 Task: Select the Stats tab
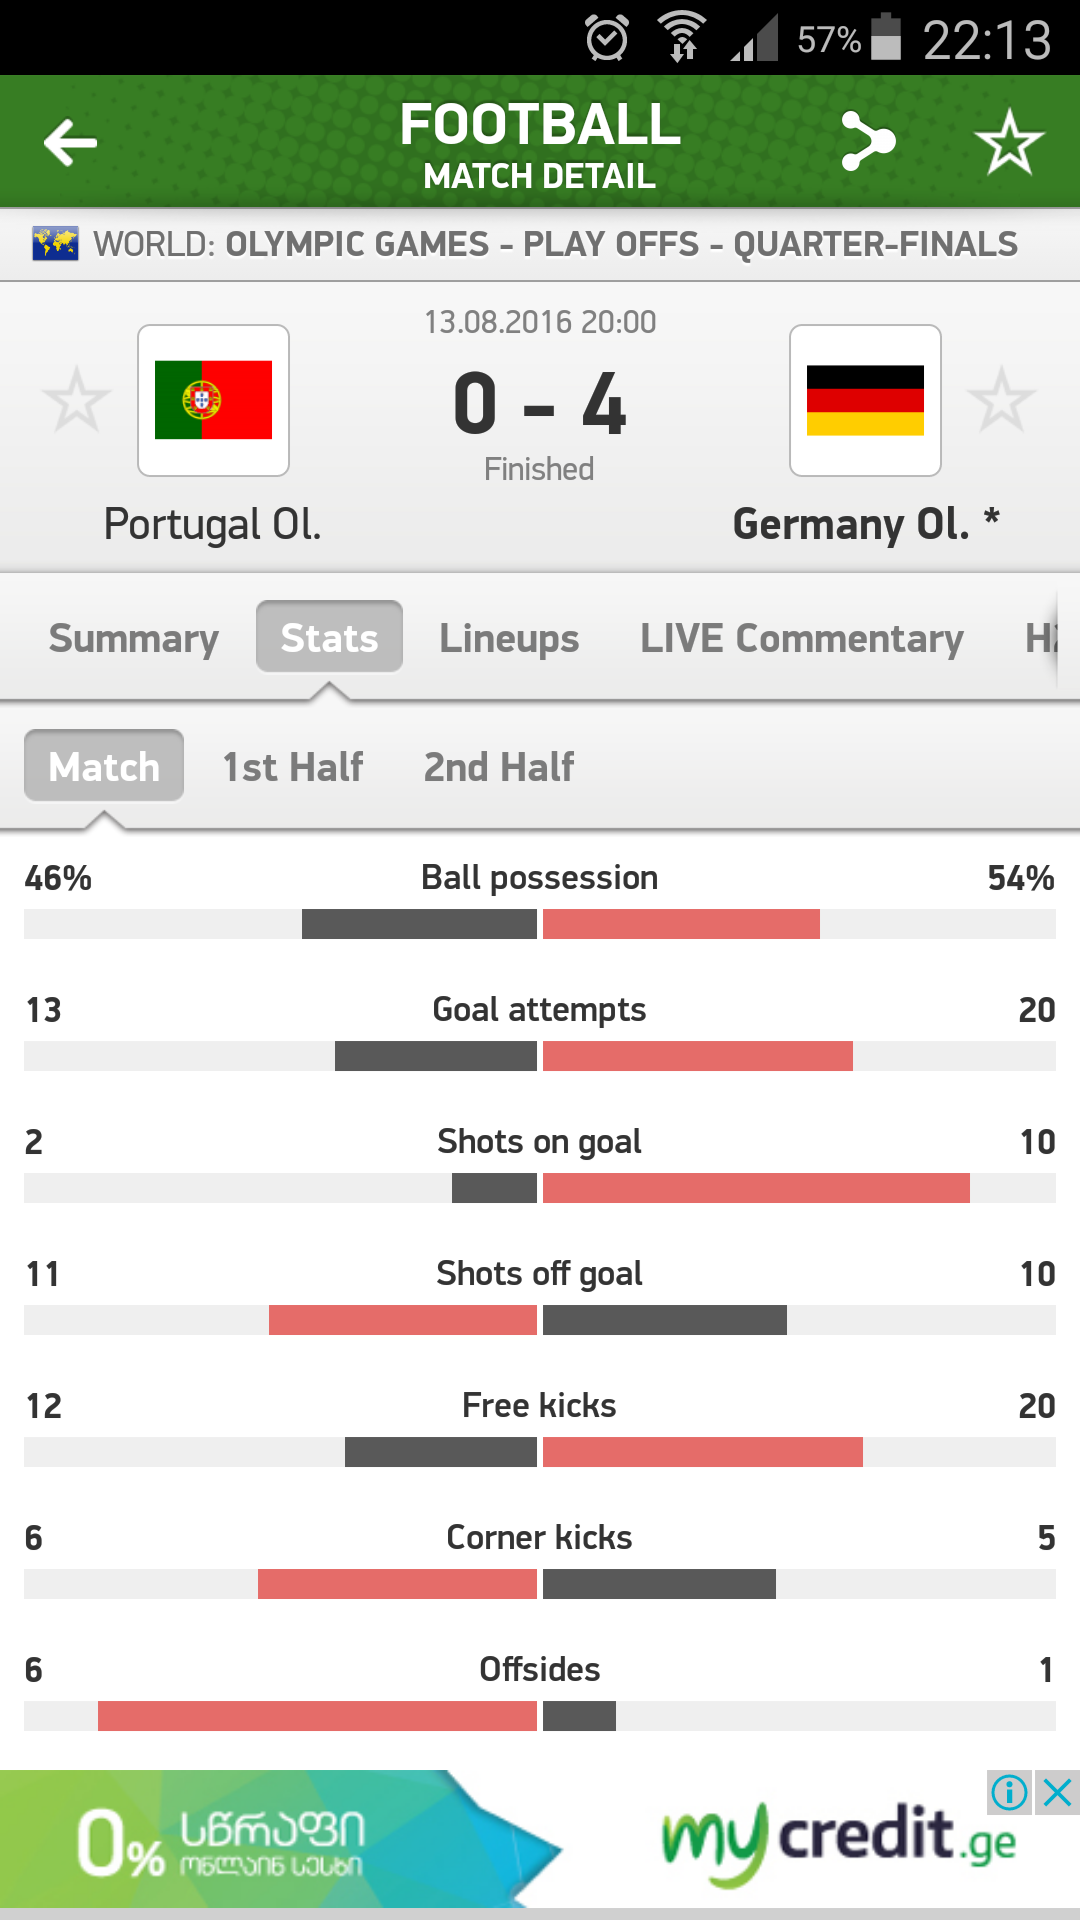pos(329,637)
